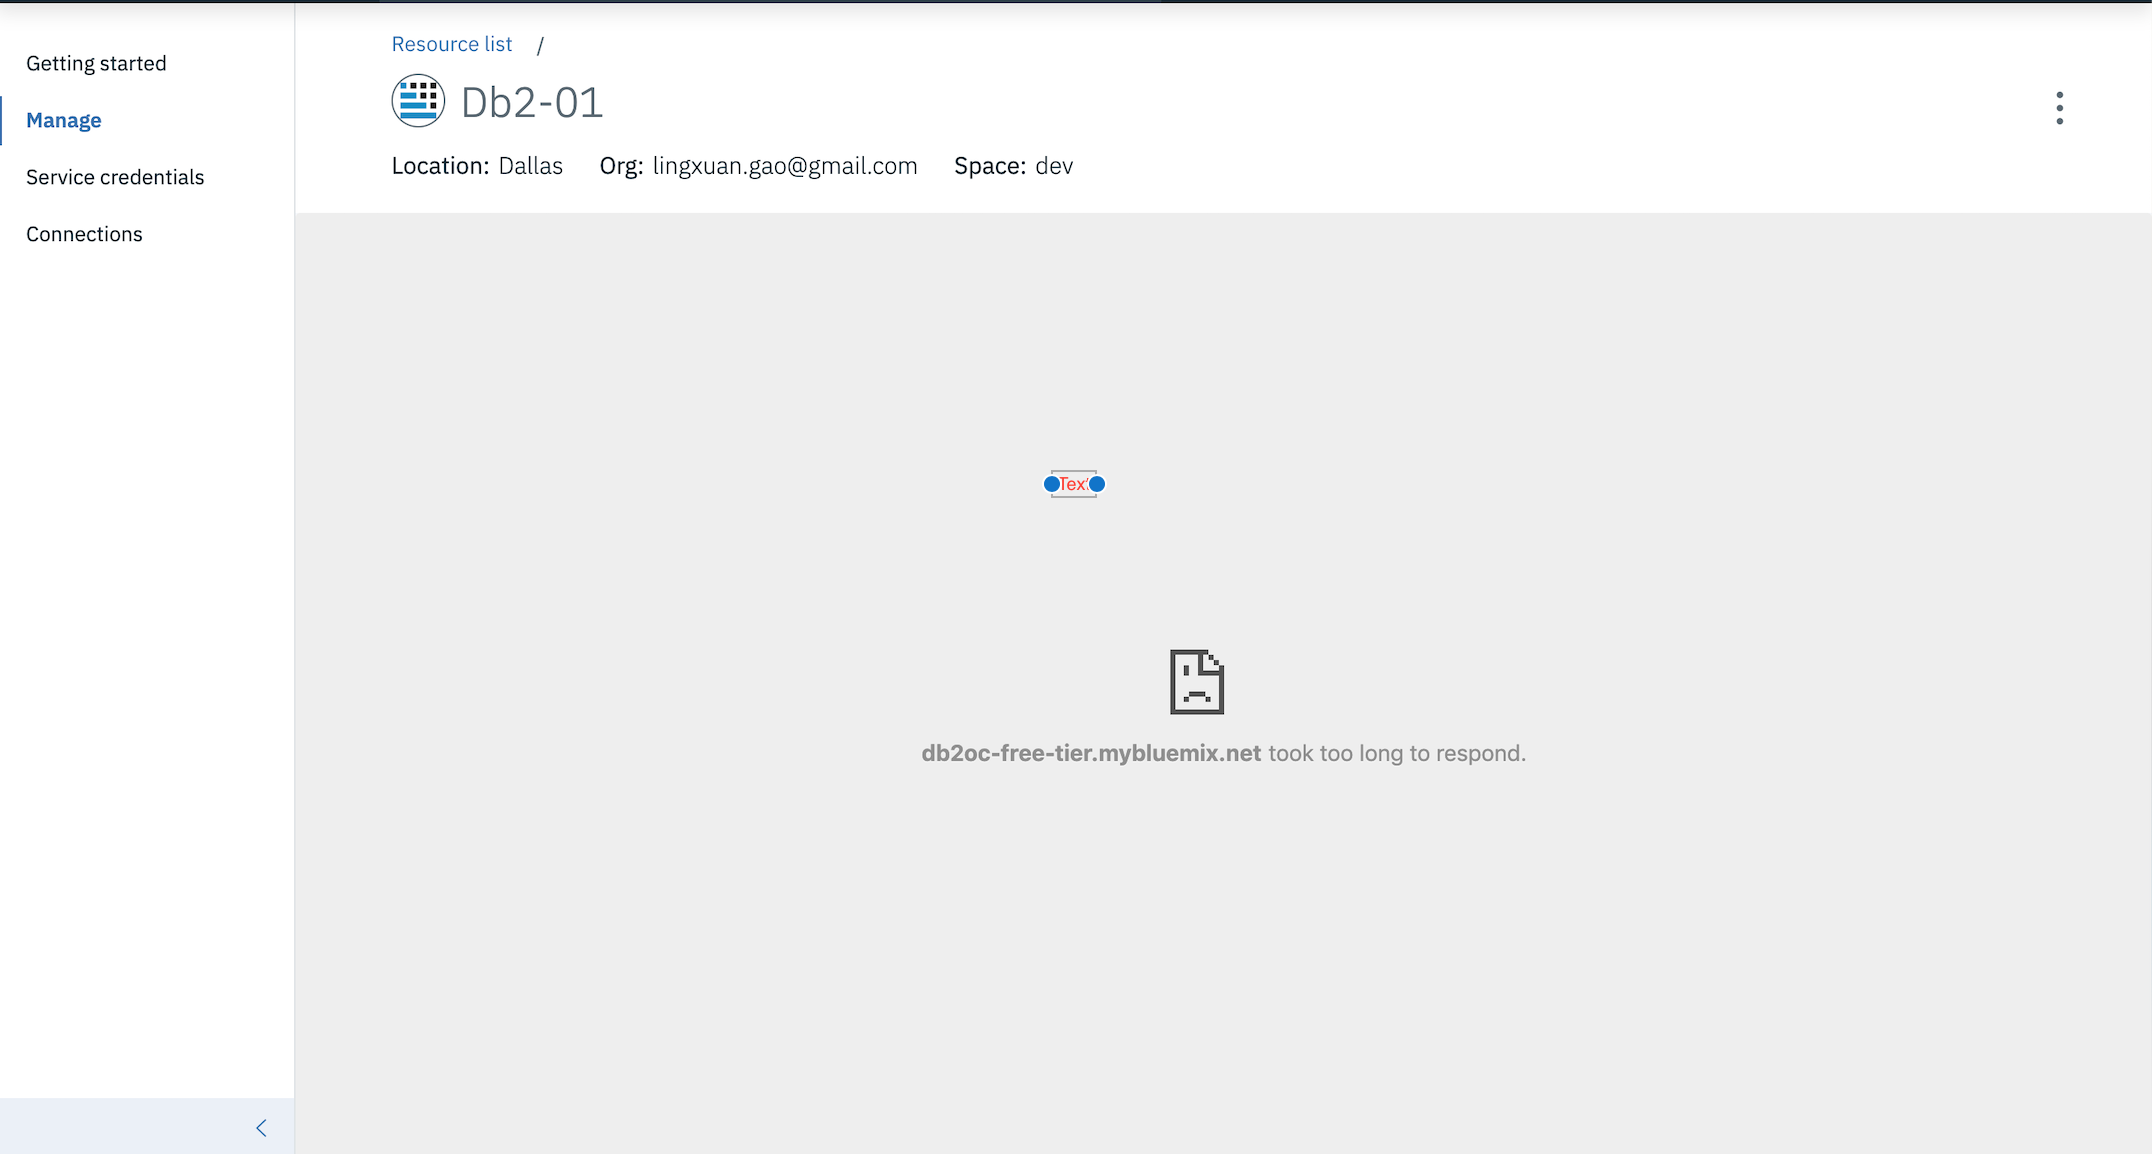Click the sad-face document error icon
2152x1154 pixels.
point(1197,681)
